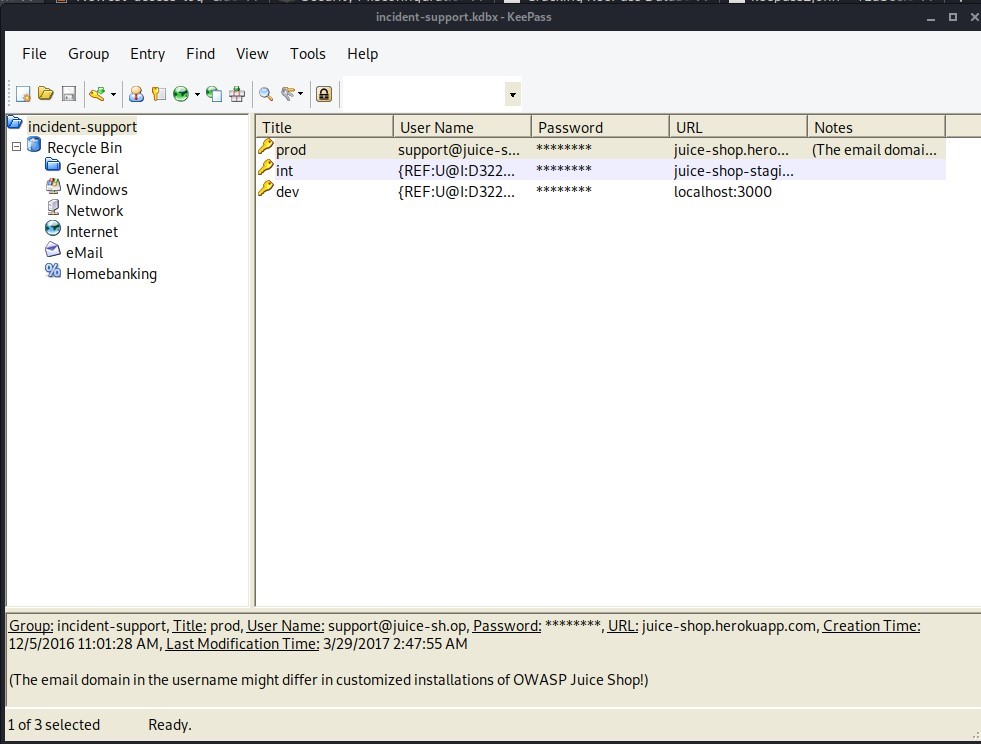The width and height of the screenshot is (981, 744).
Task: Save the database with the disk icon
Action: click(x=68, y=93)
